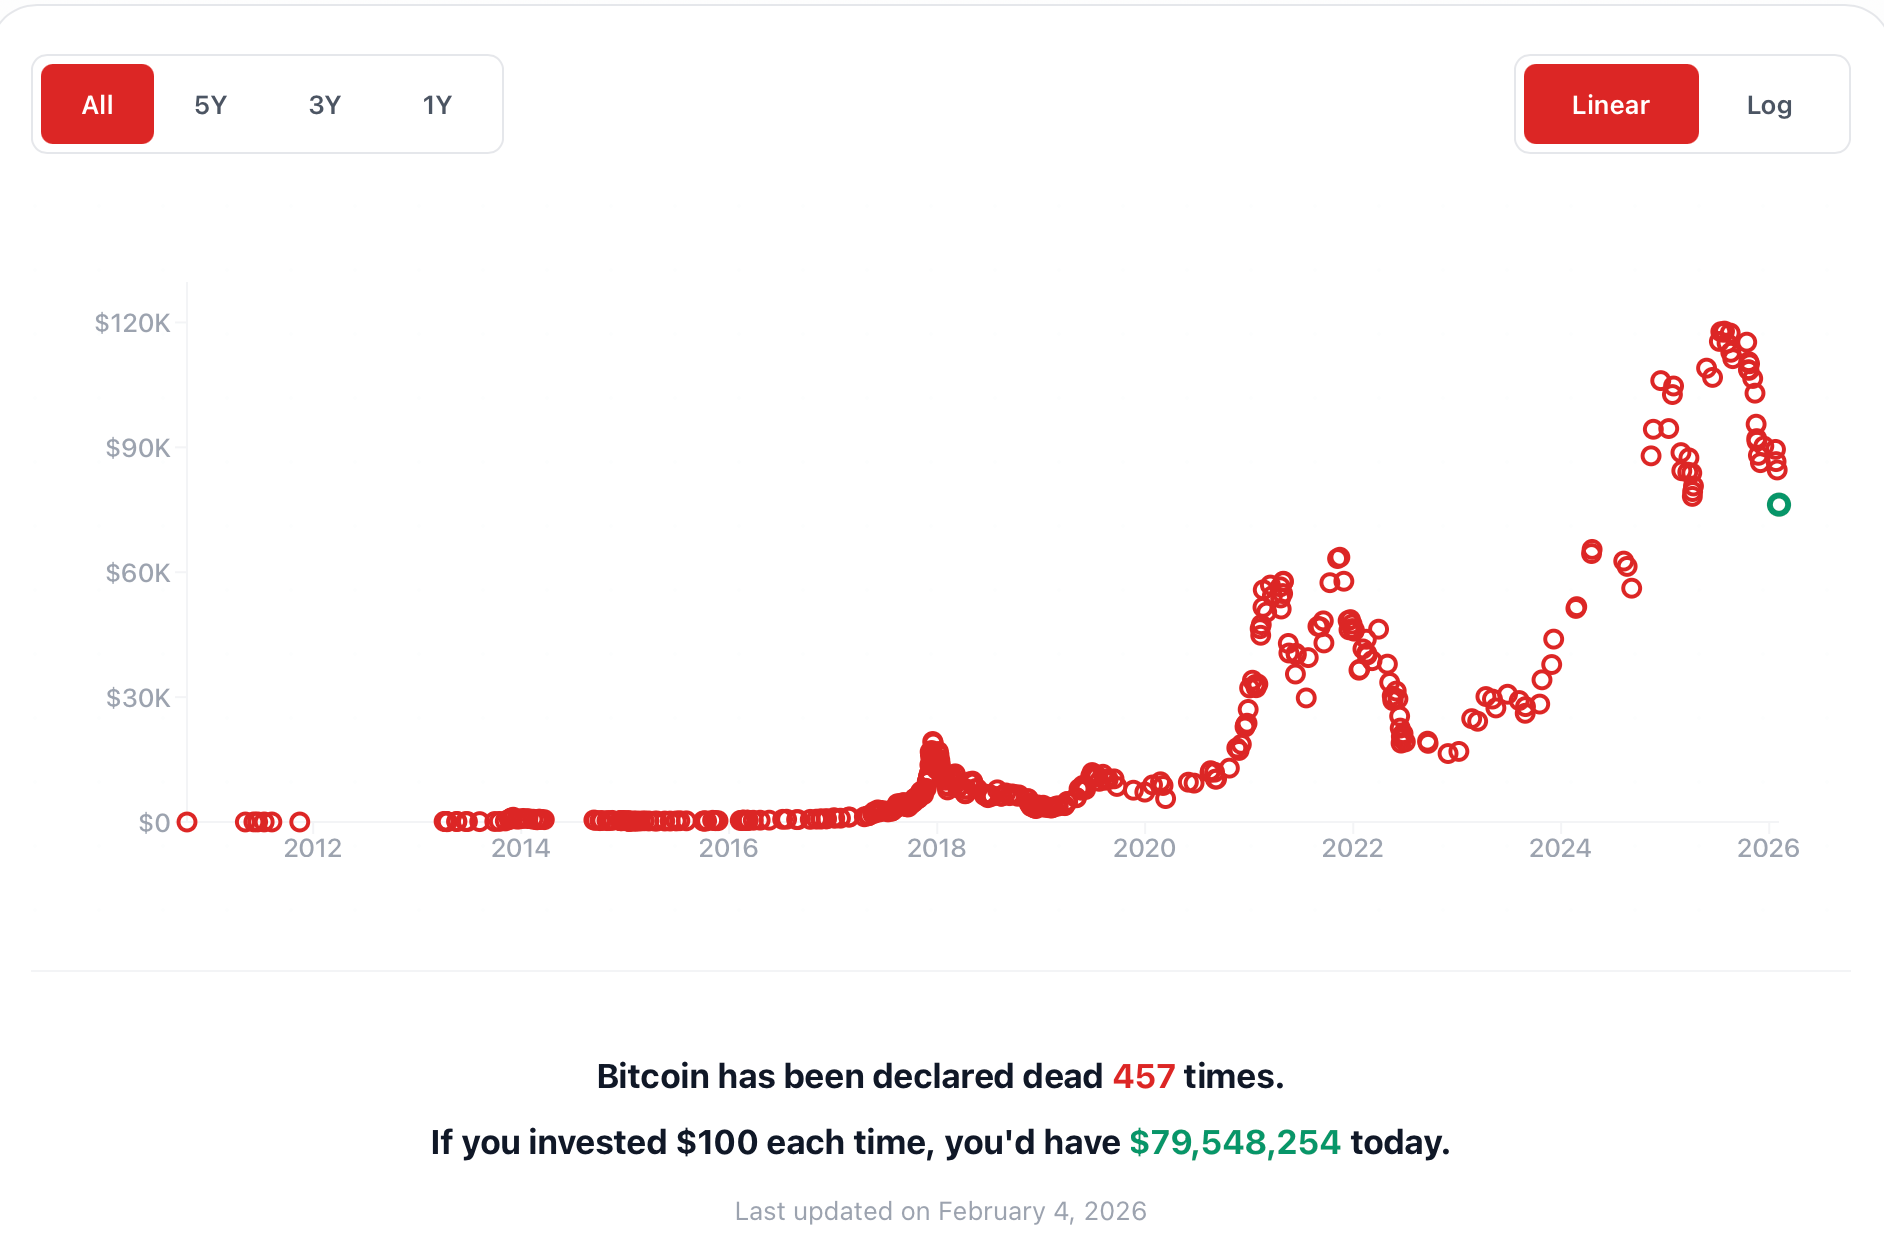Click the $90K y-axis label

138,448
